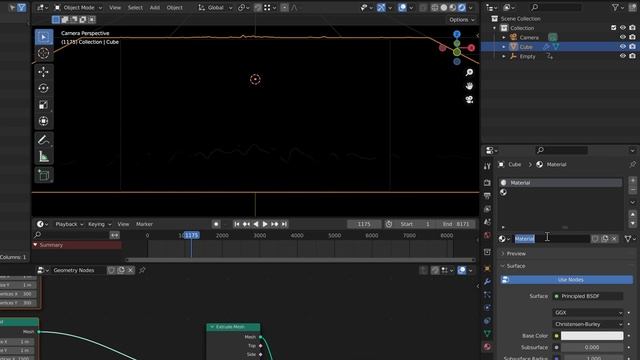Select the Scale tool
640x360 pixels.
44,105
